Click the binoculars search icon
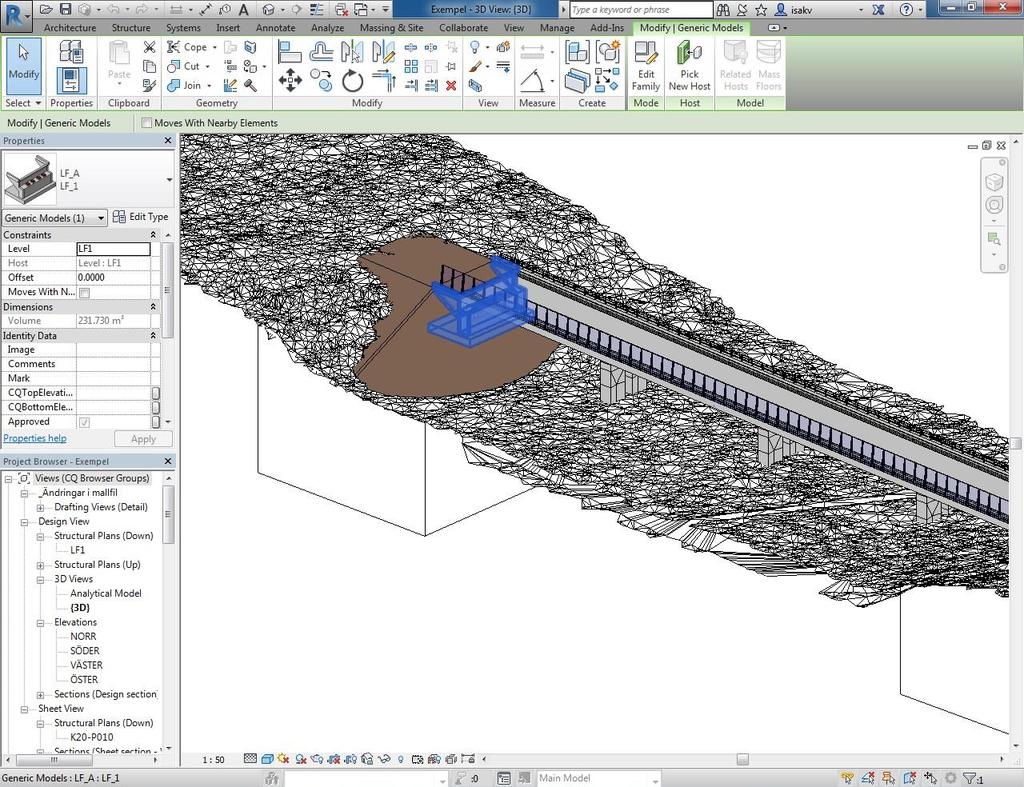 (723, 9)
